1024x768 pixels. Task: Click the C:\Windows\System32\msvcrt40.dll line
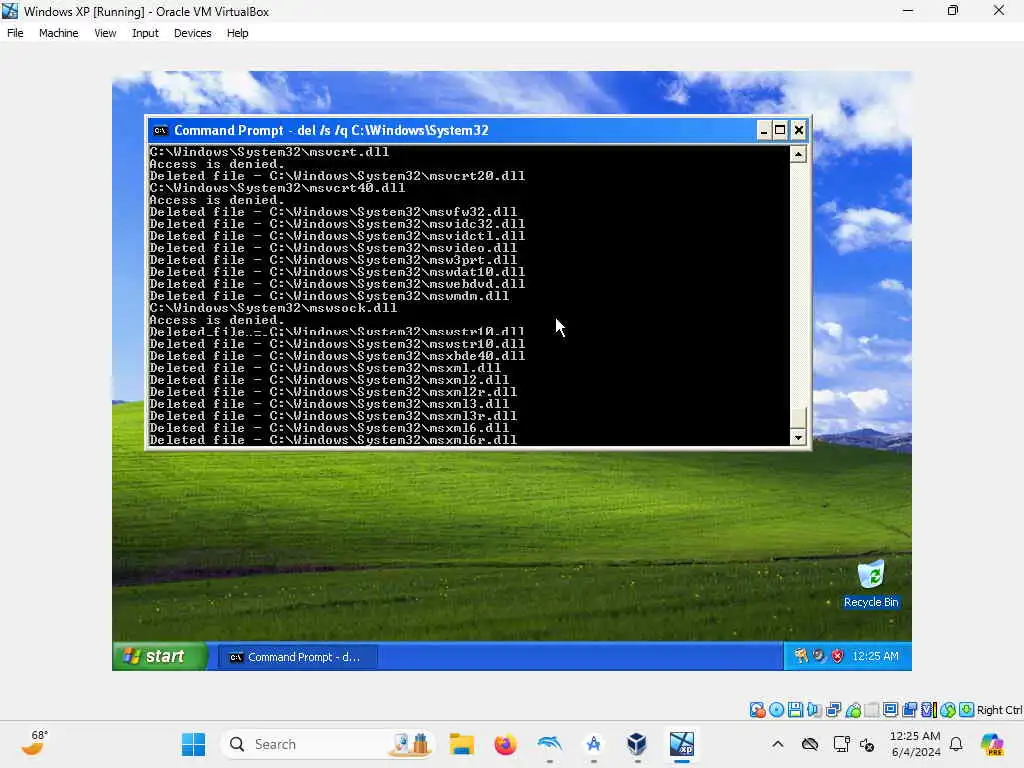[277, 187]
